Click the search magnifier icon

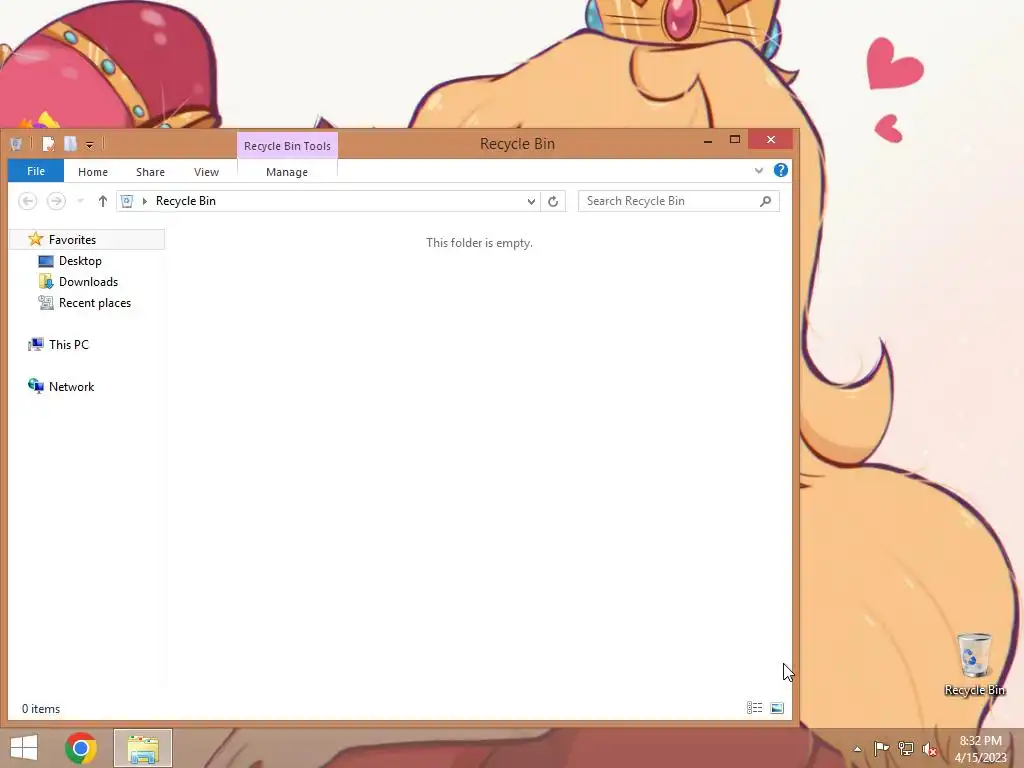[x=765, y=201]
